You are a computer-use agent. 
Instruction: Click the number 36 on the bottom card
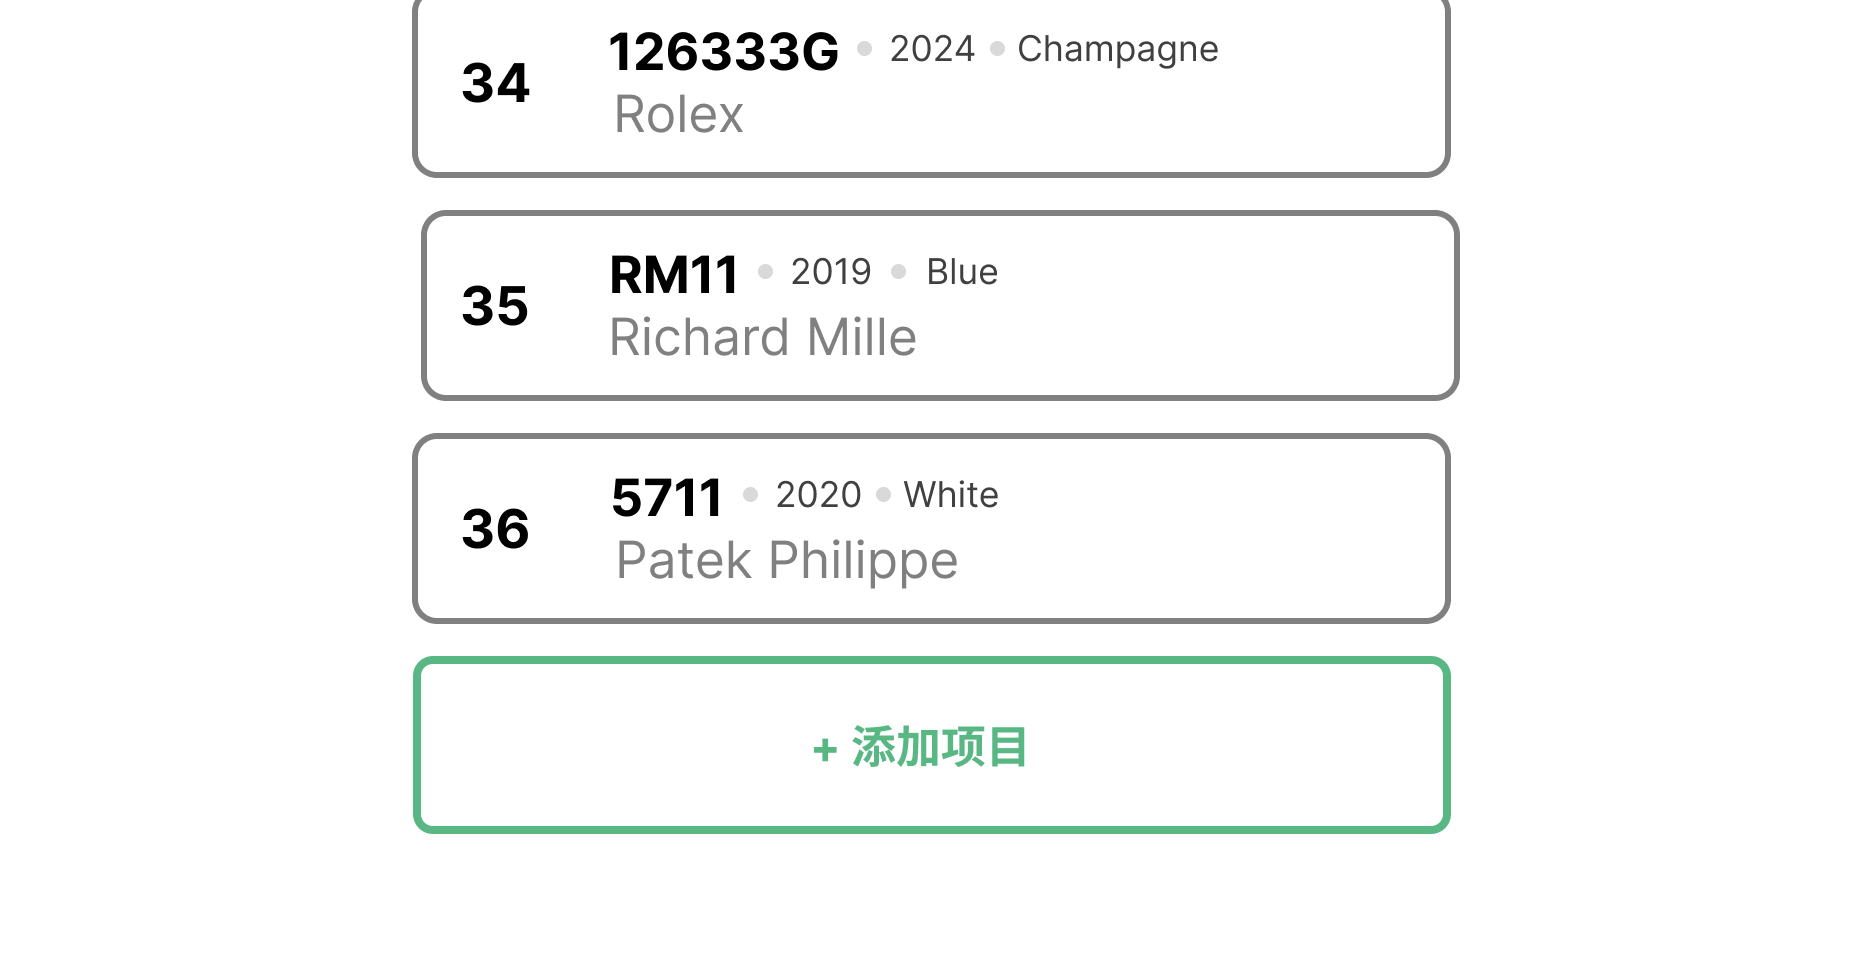[495, 530]
